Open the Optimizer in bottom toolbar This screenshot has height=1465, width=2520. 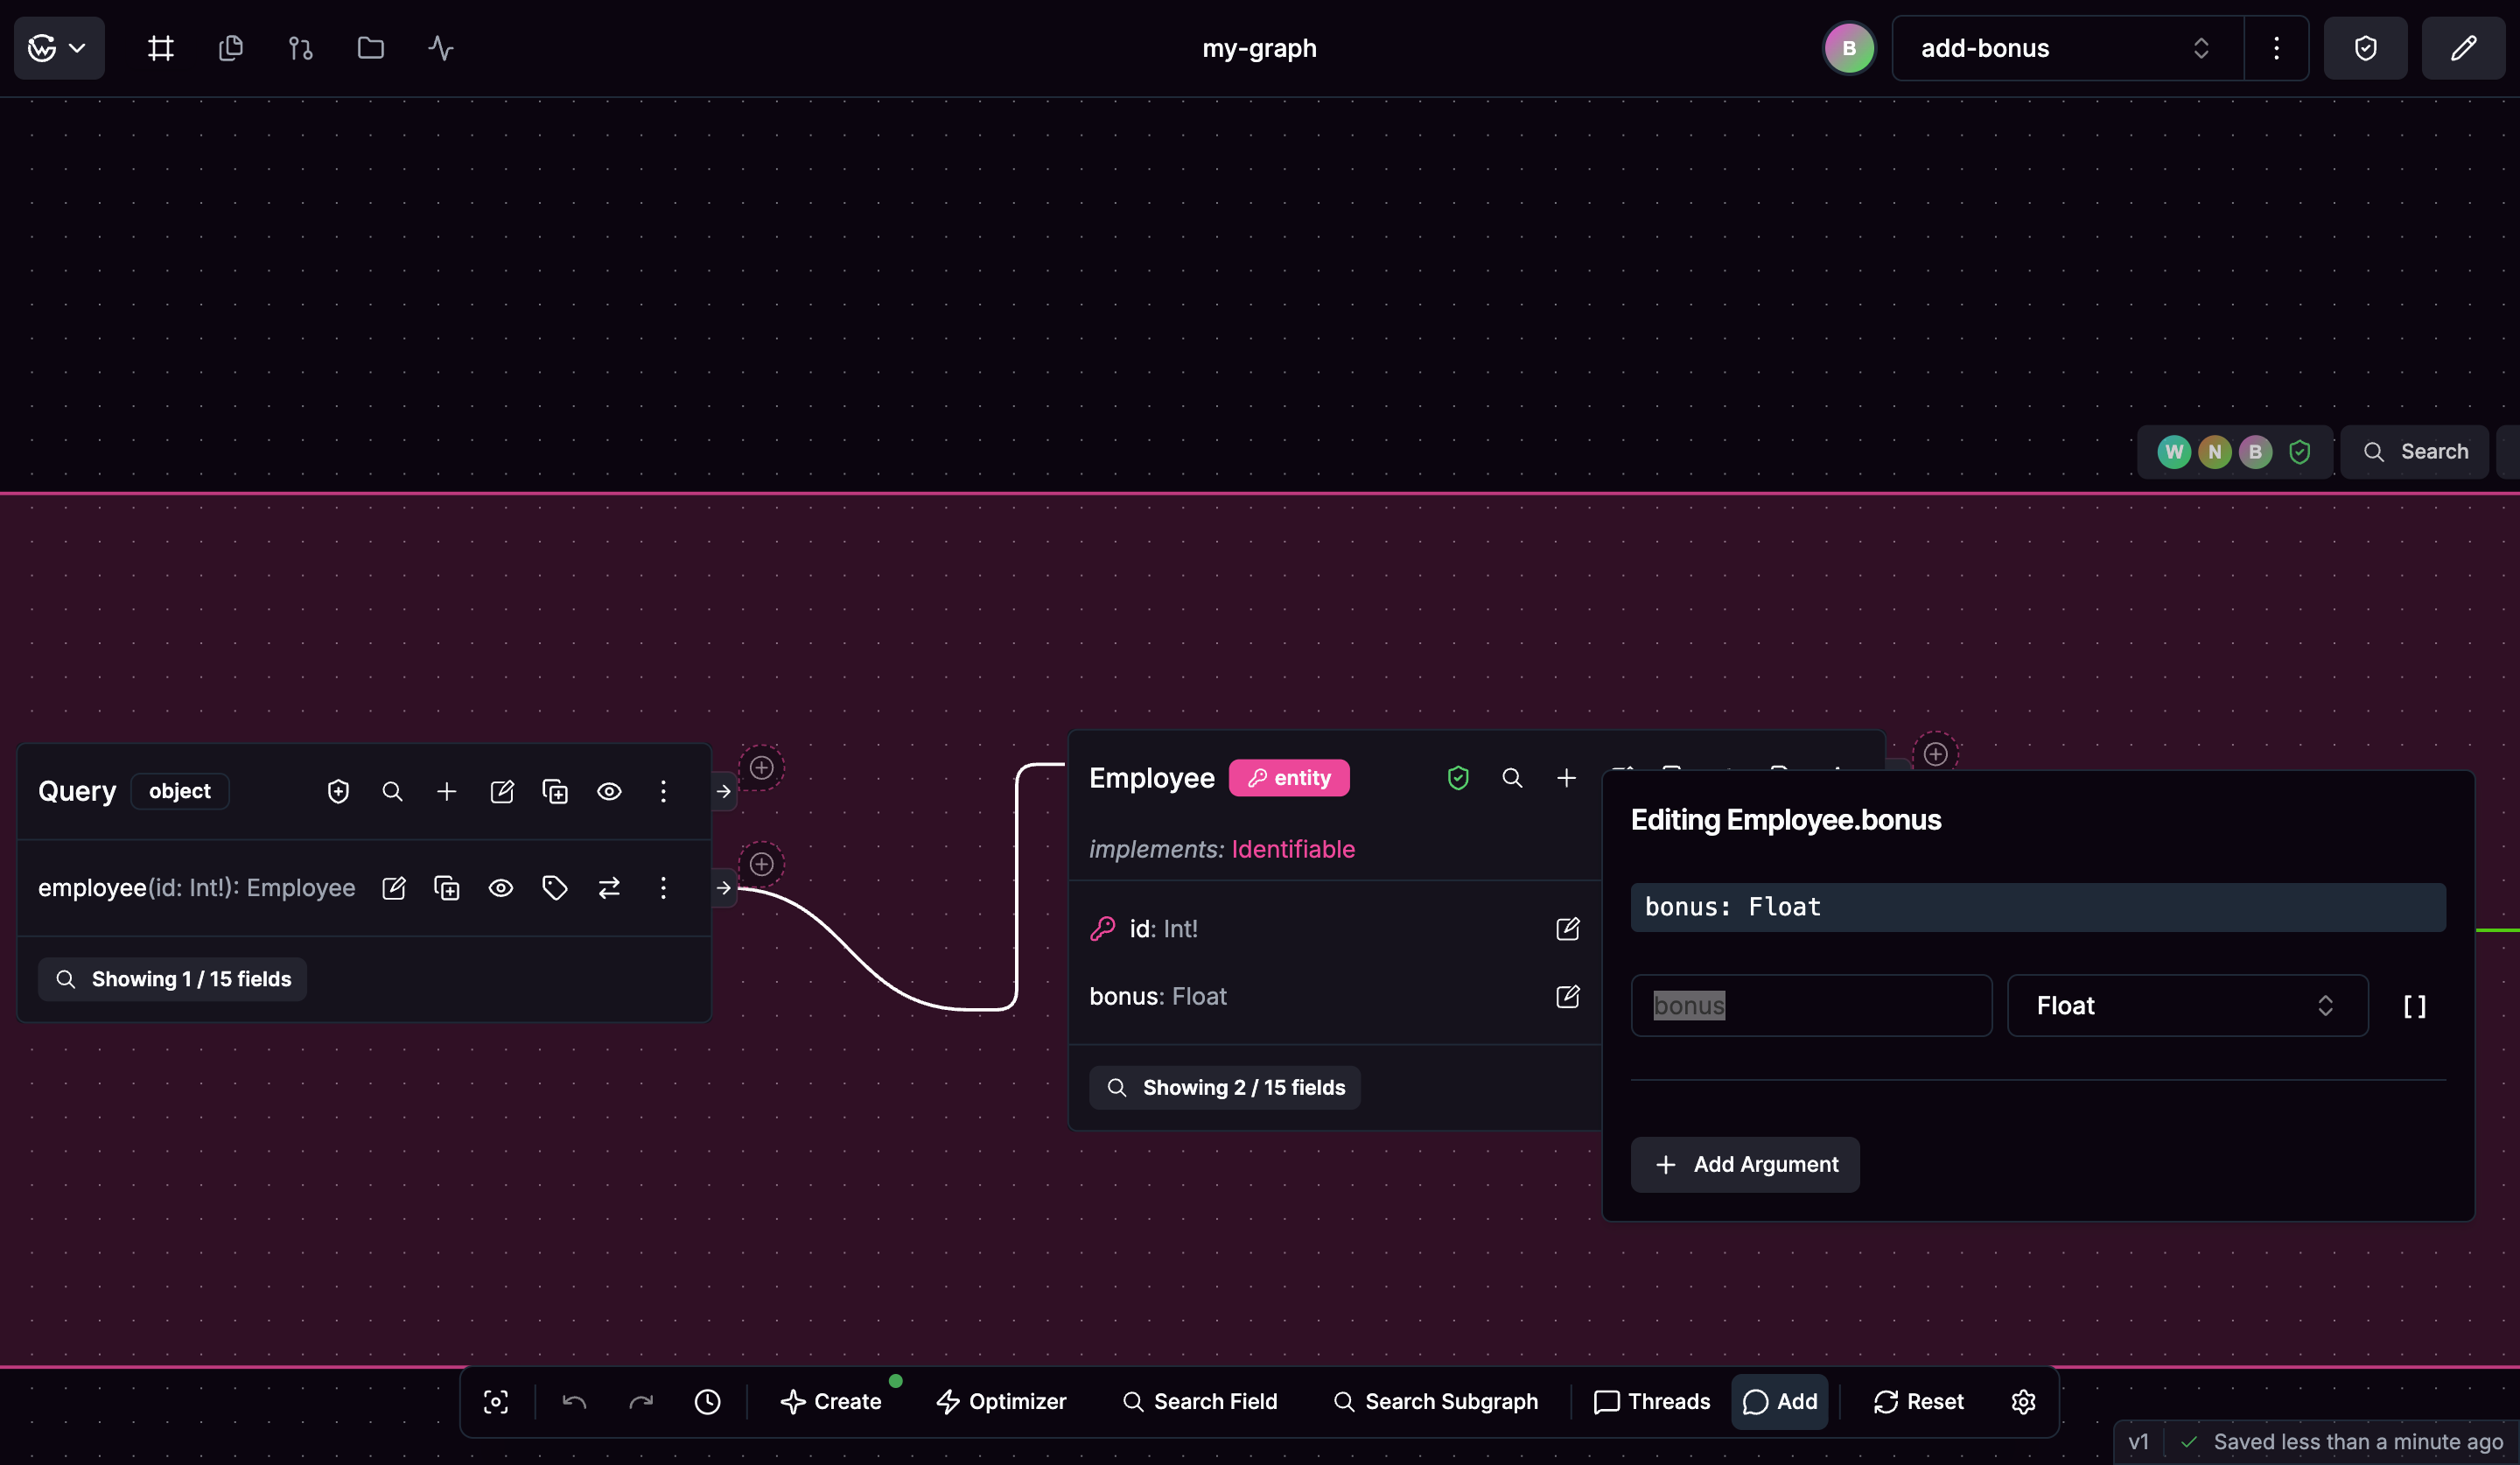[1001, 1401]
